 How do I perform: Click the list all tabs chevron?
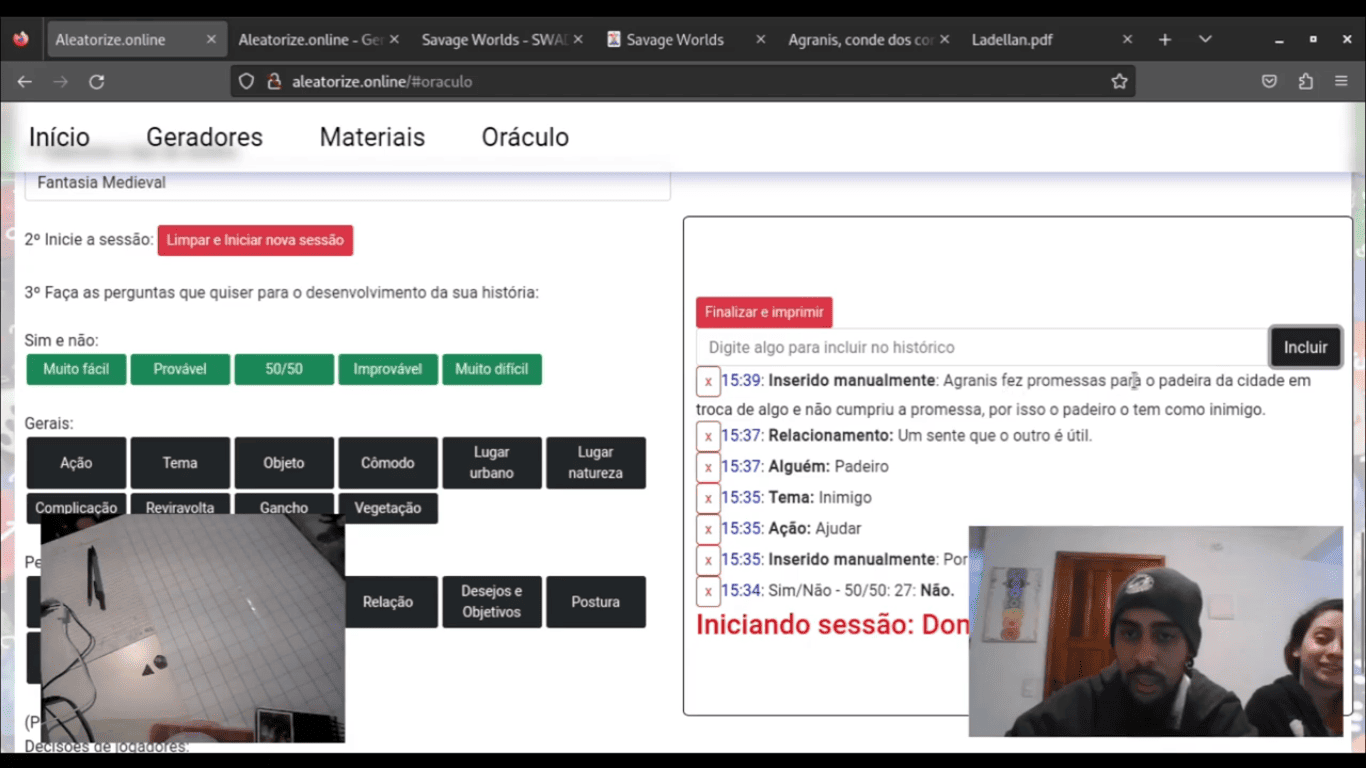[1205, 40]
